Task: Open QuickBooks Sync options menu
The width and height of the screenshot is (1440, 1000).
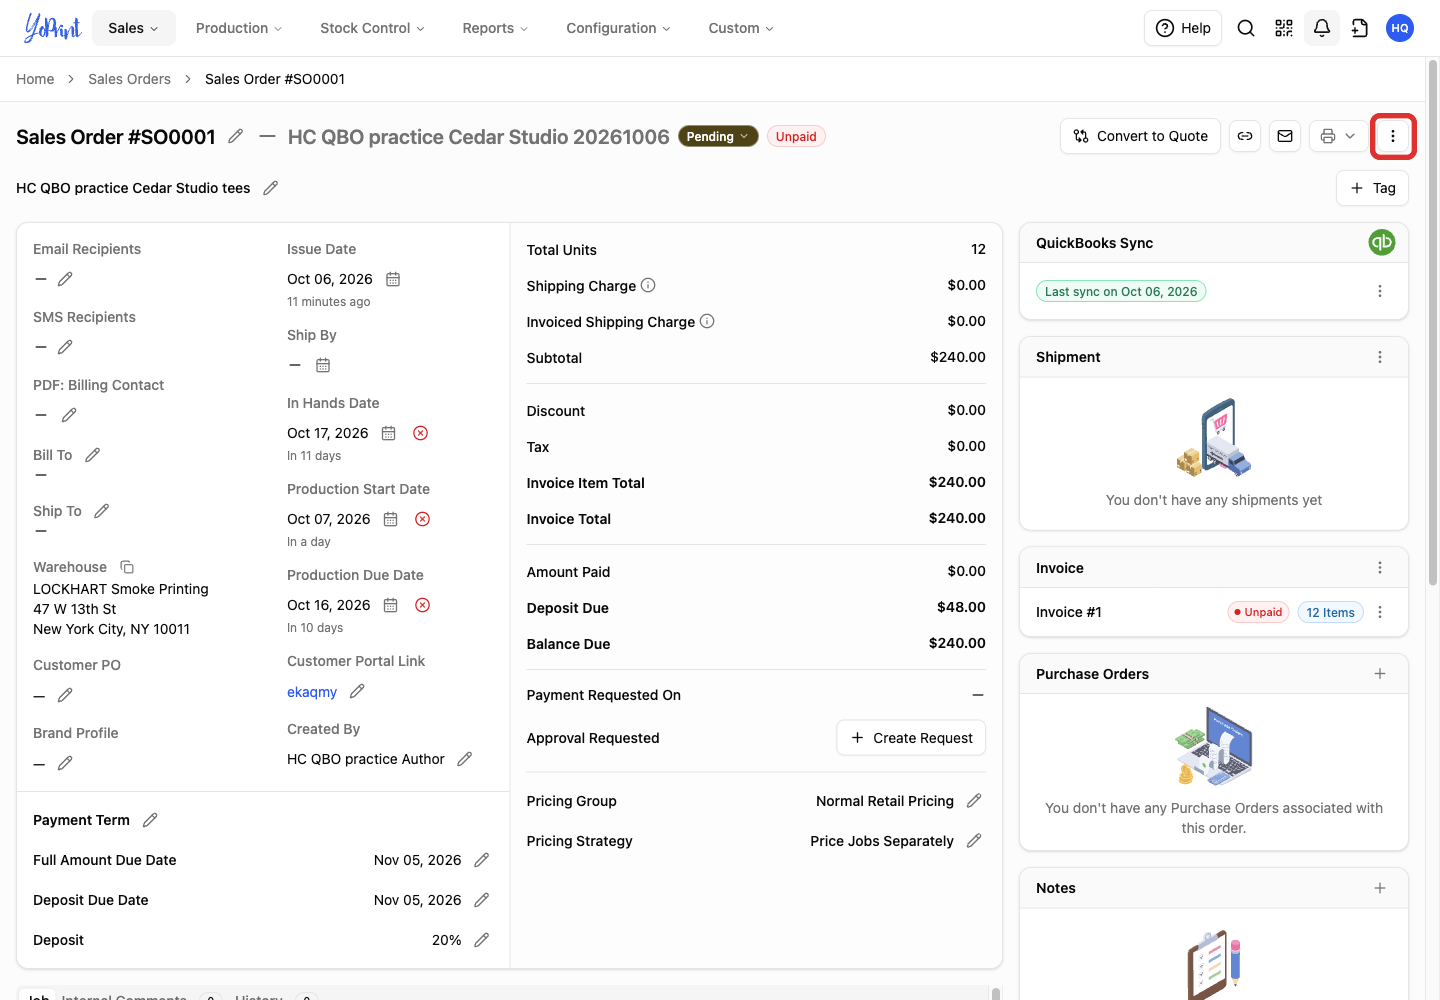Action: click(1380, 291)
